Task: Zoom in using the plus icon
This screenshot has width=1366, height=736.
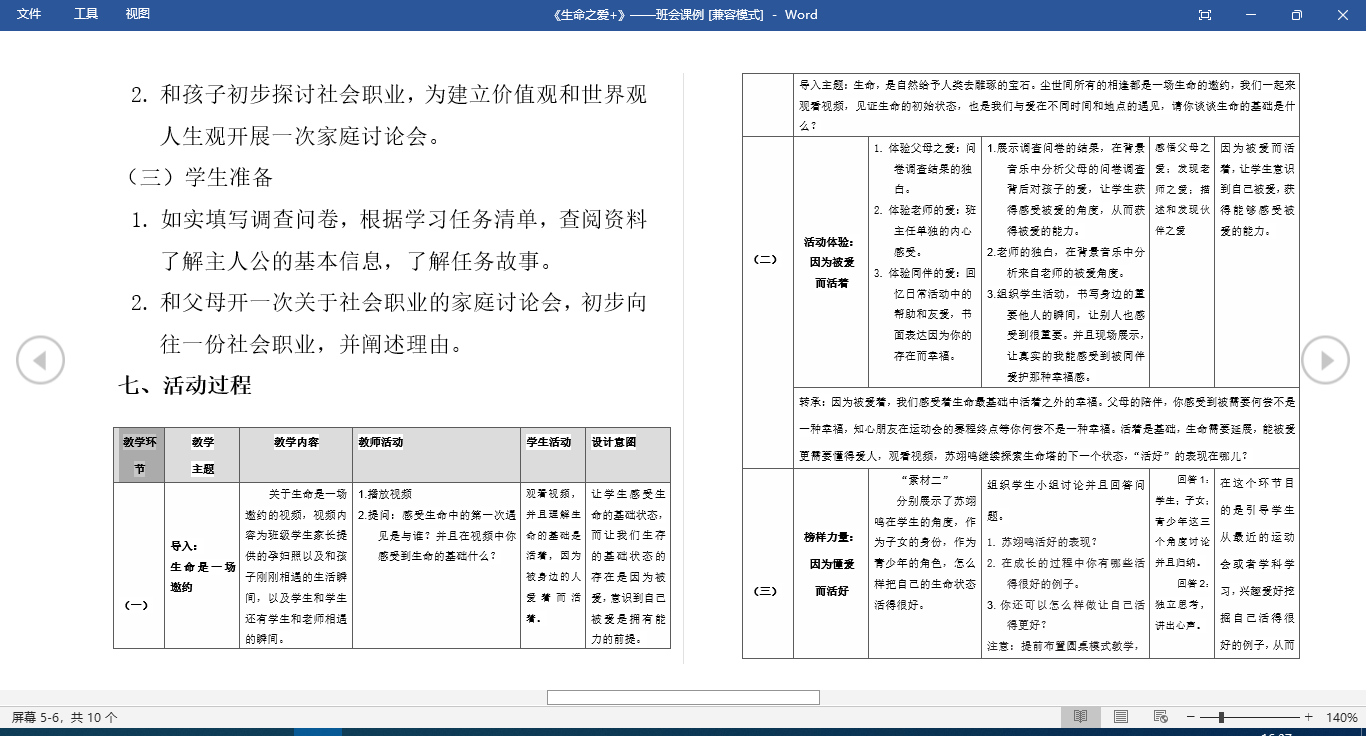Action: 1309,717
